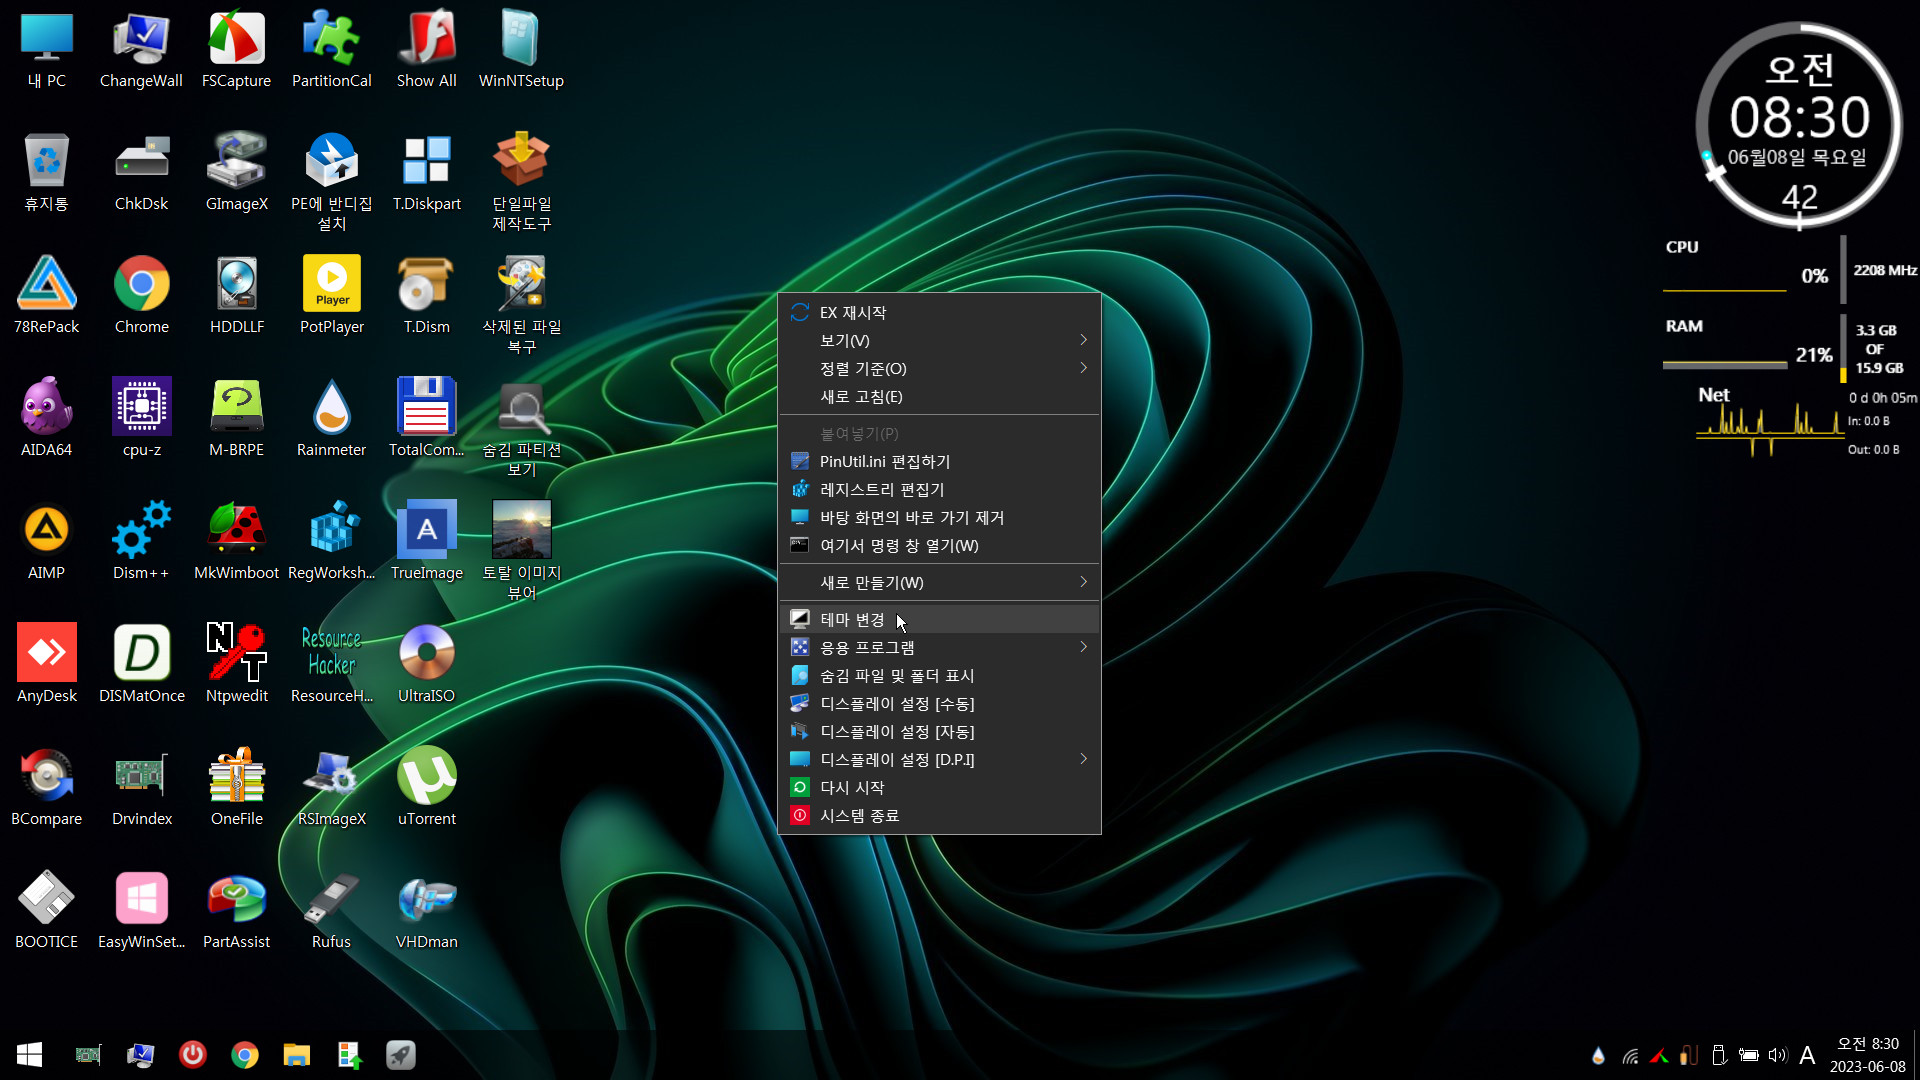Launch ChangeWall desktop shortcut
The height and width of the screenshot is (1080, 1920).
(141, 50)
